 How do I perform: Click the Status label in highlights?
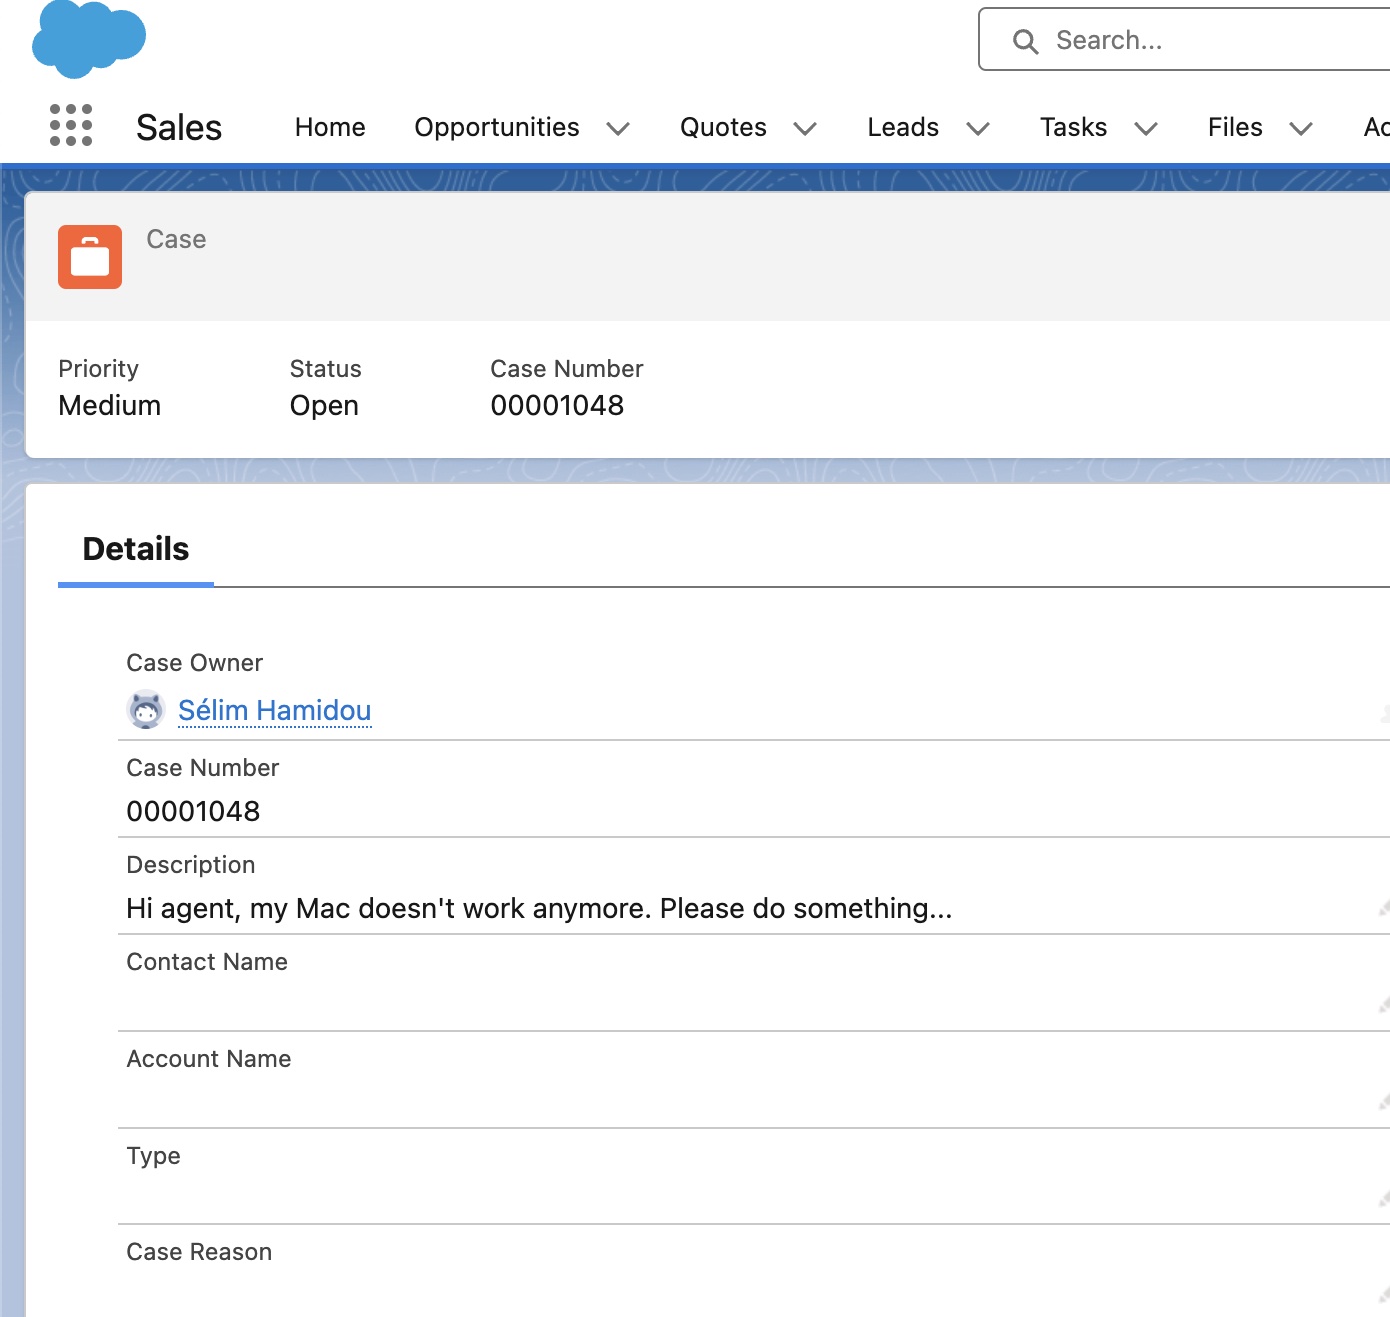[325, 369]
